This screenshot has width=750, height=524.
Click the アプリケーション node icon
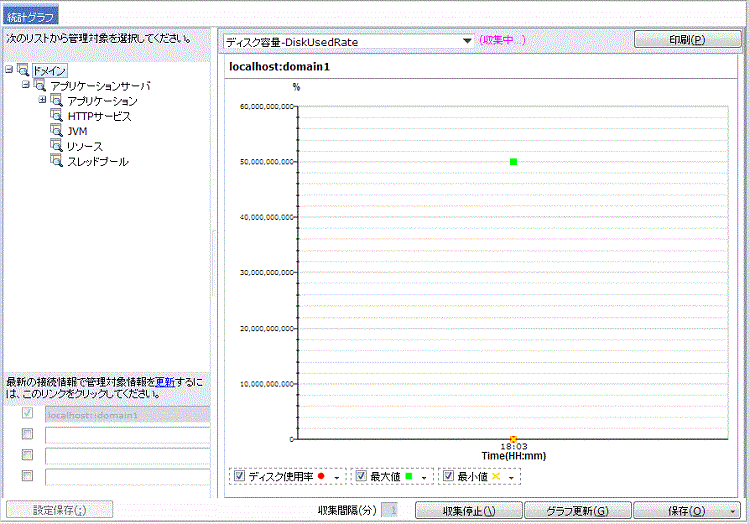57,102
